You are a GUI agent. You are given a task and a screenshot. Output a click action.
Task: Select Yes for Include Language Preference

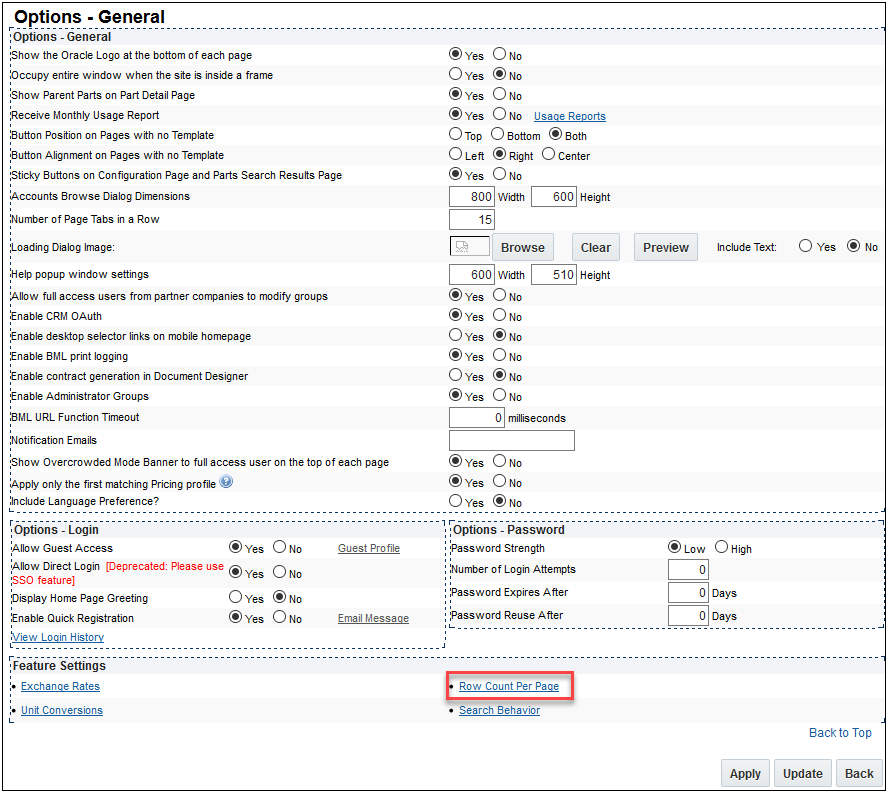(455, 501)
